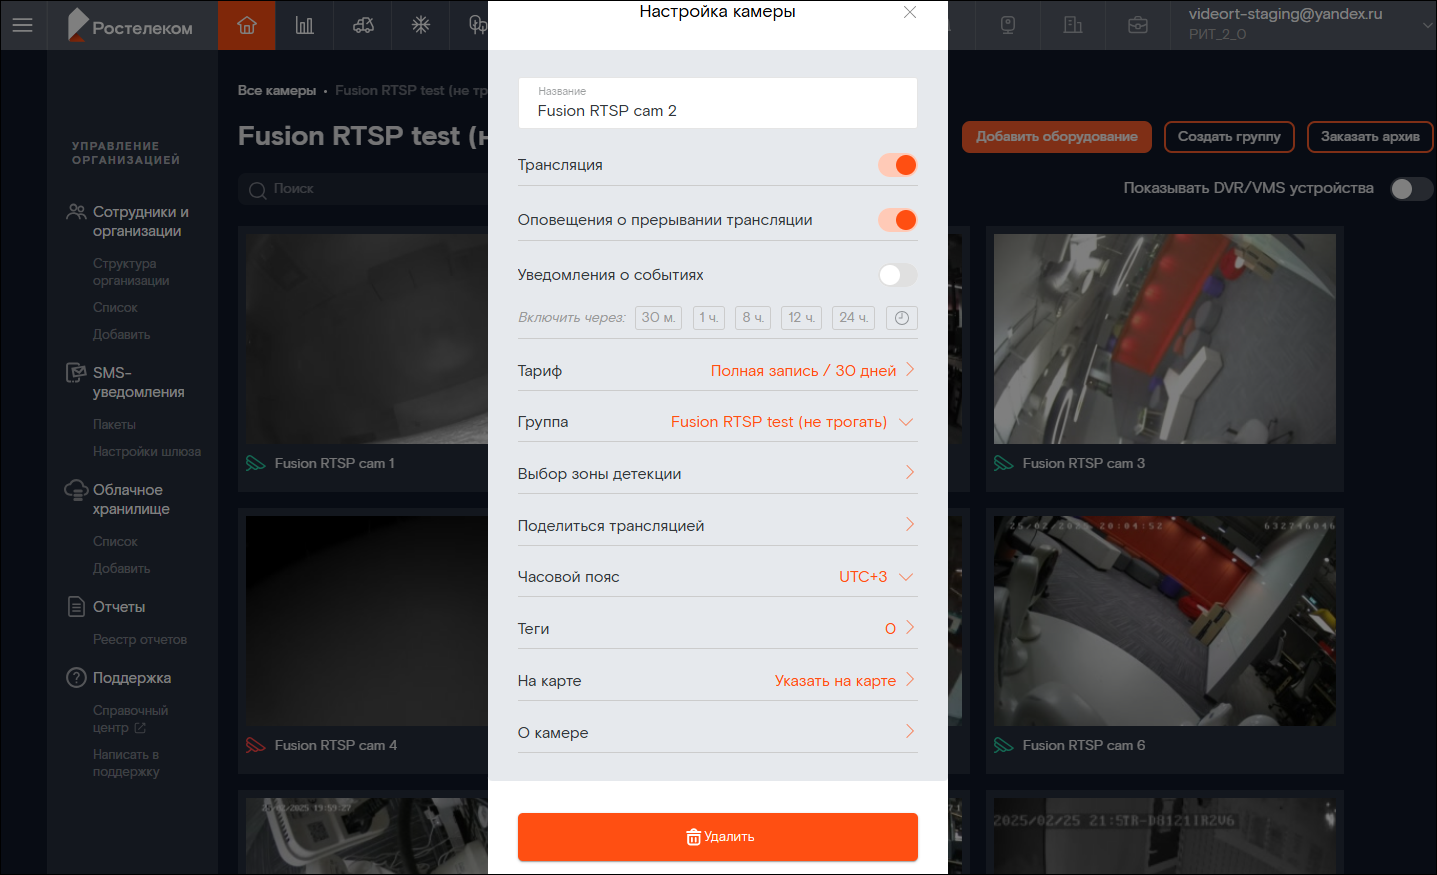The image size is (1437, 875).
Task: Click the red Удалить button
Action: (x=717, y=837)
